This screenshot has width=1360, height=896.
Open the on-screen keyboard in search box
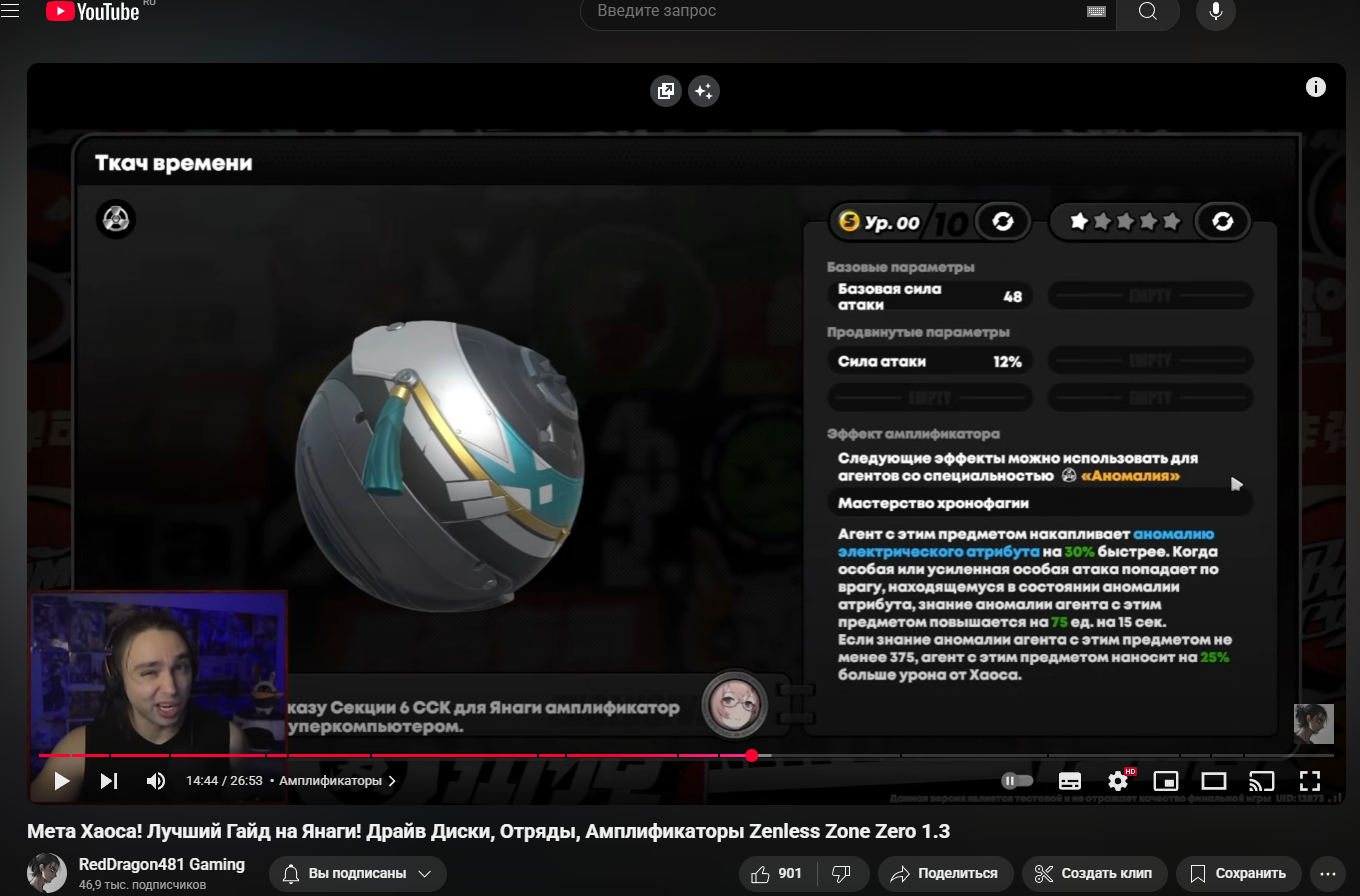(1096, 11)
